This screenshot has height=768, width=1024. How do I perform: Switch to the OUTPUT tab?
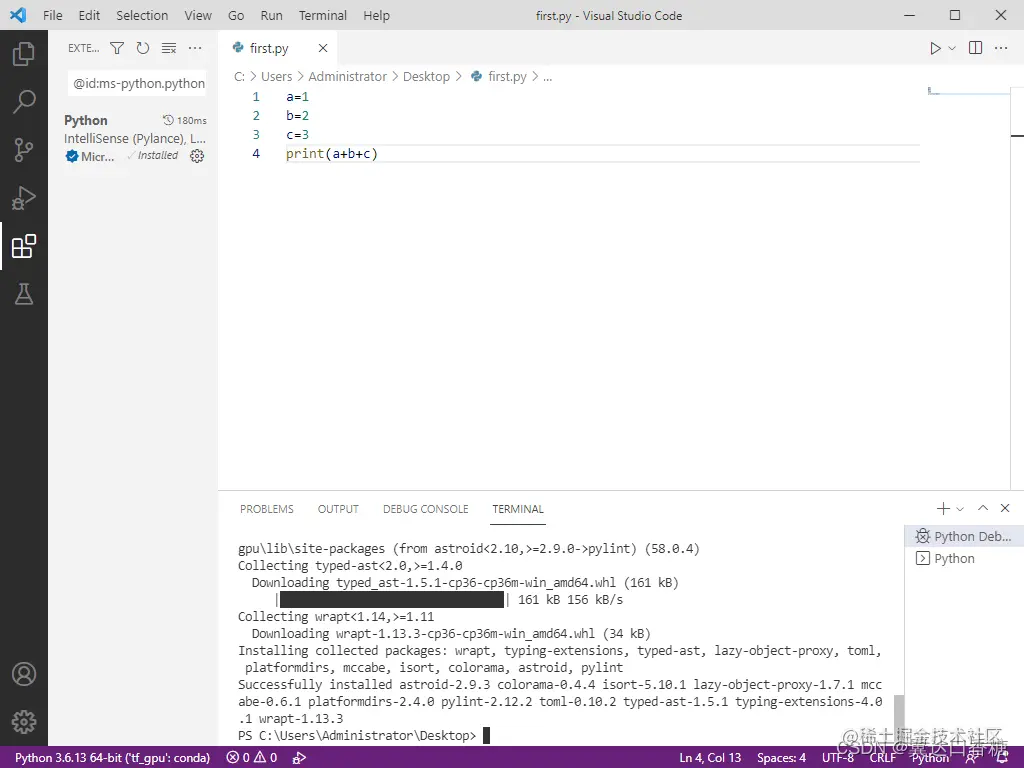point(338,509)
